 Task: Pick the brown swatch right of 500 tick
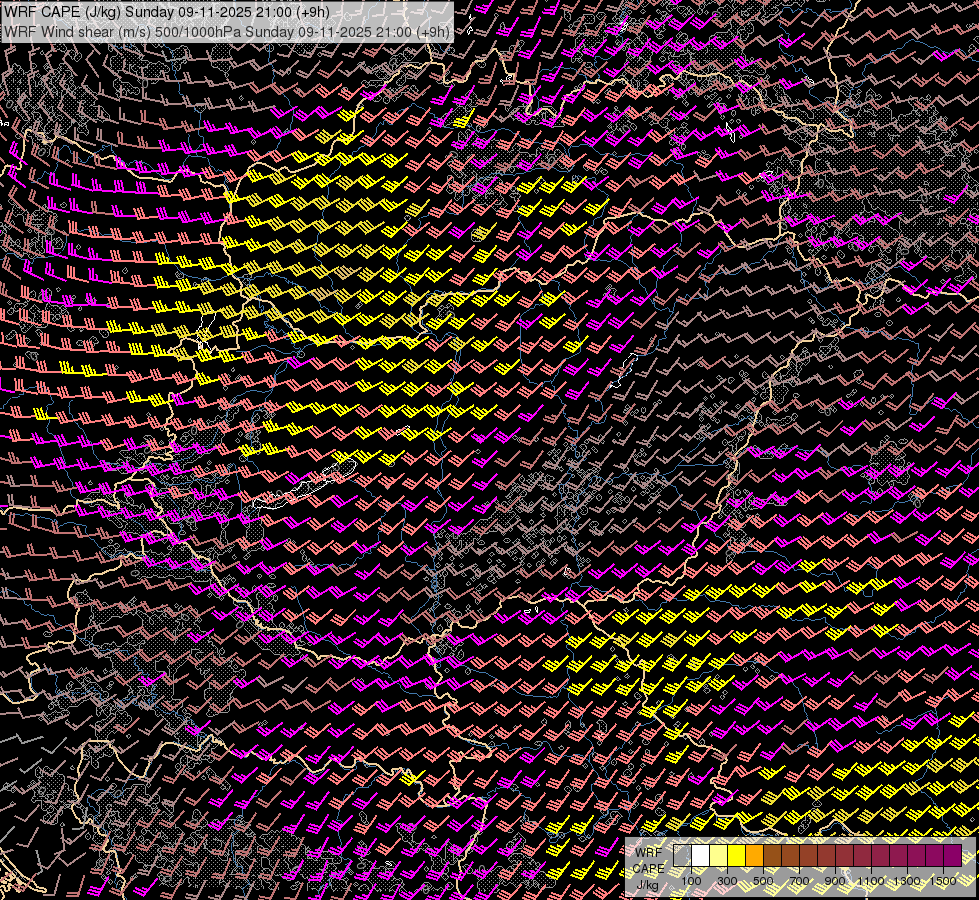tap(772, 855)
